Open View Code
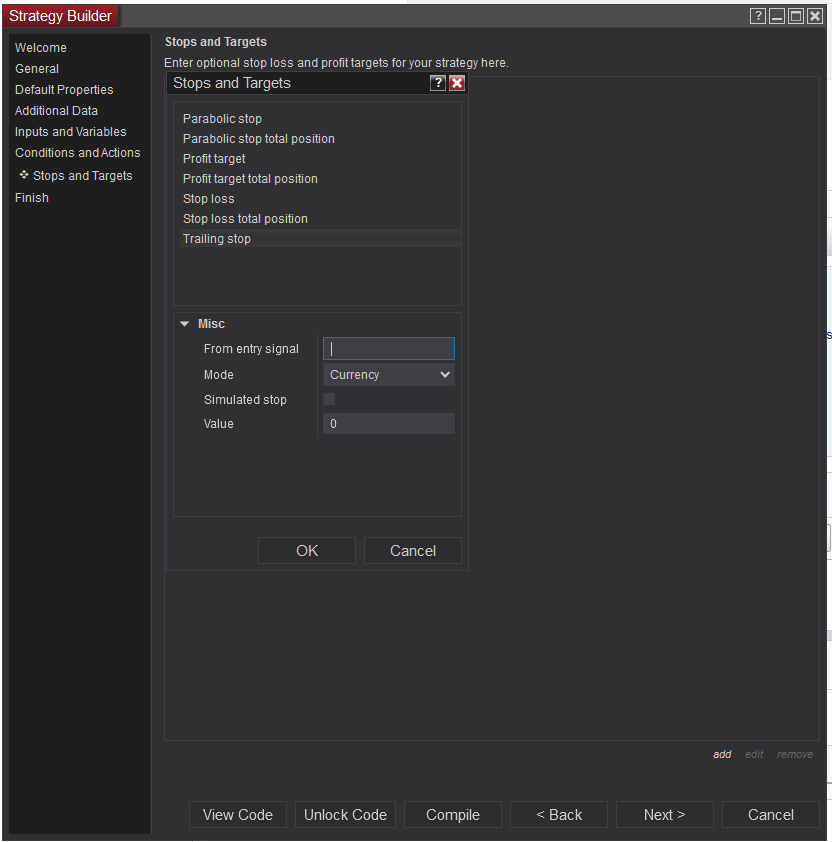832x842 pixels. tap(238, 815)
